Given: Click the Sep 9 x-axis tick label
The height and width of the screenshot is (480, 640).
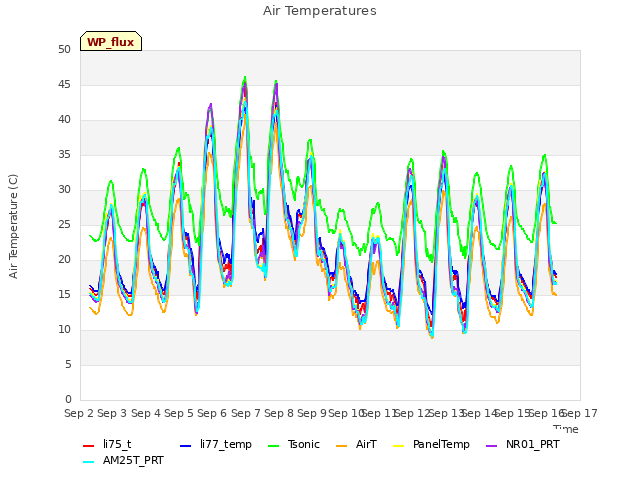Looking at the screenshot, I should coord(312,413).
